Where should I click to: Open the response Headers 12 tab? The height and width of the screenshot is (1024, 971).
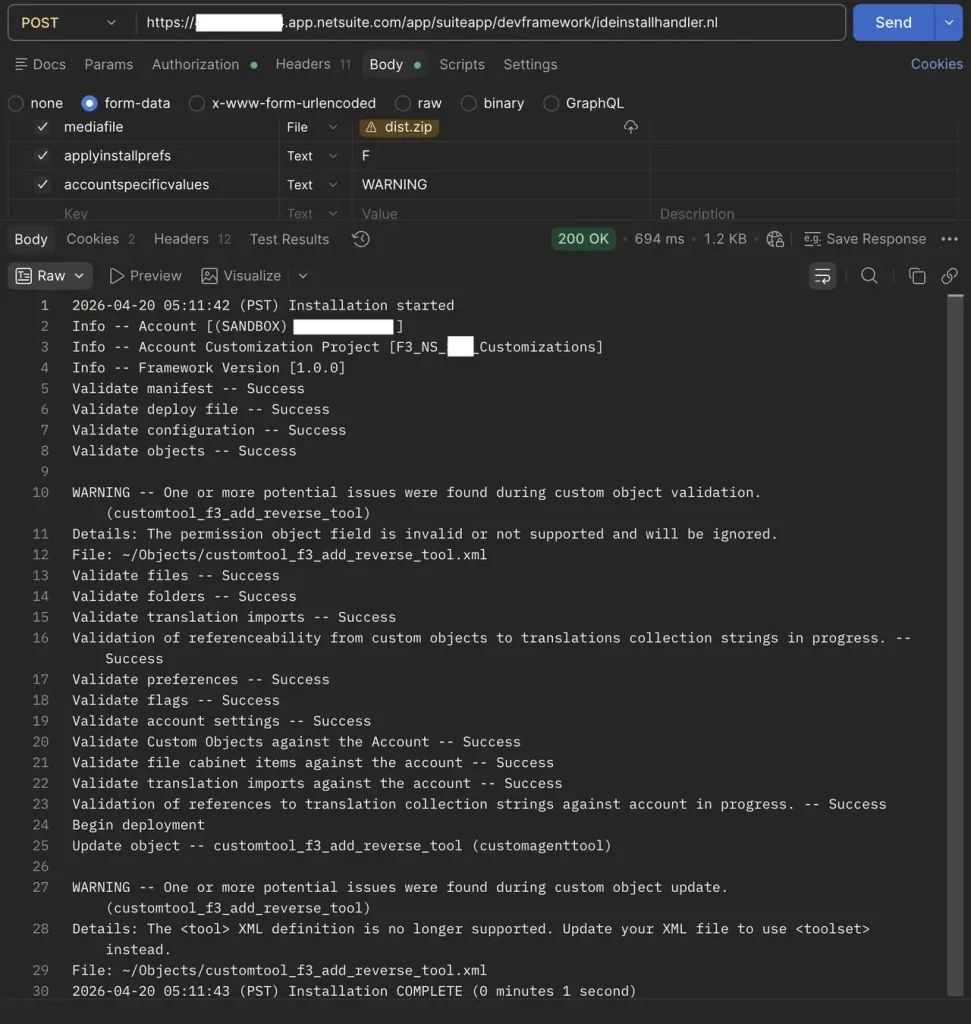(x=192, y=239)
